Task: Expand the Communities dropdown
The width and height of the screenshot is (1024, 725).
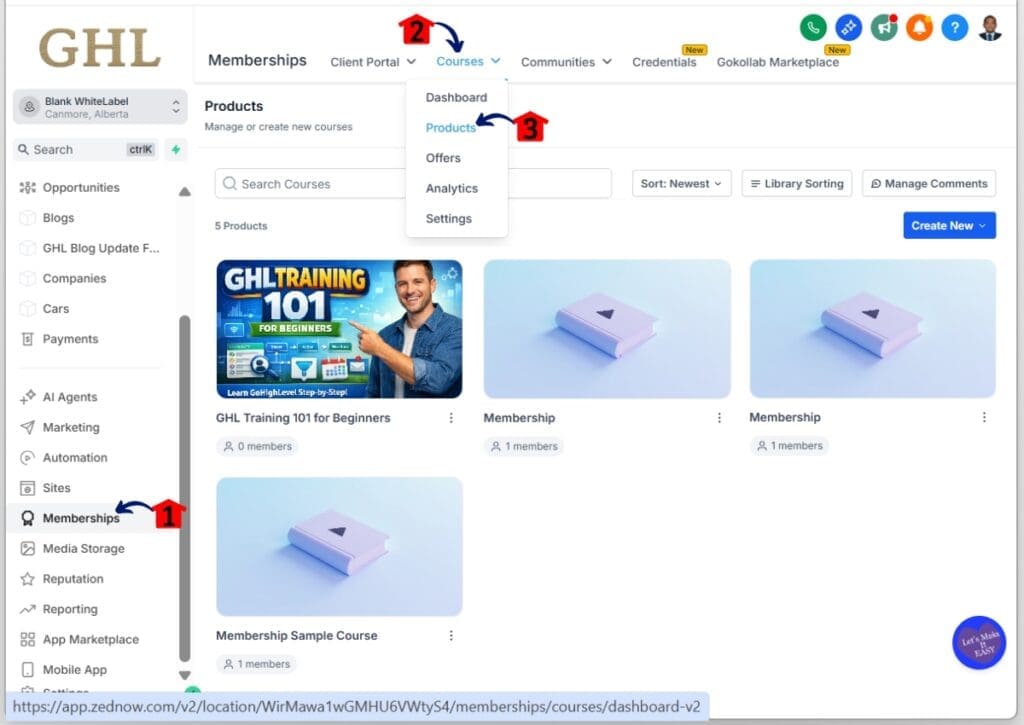Action: pos(566,62)
